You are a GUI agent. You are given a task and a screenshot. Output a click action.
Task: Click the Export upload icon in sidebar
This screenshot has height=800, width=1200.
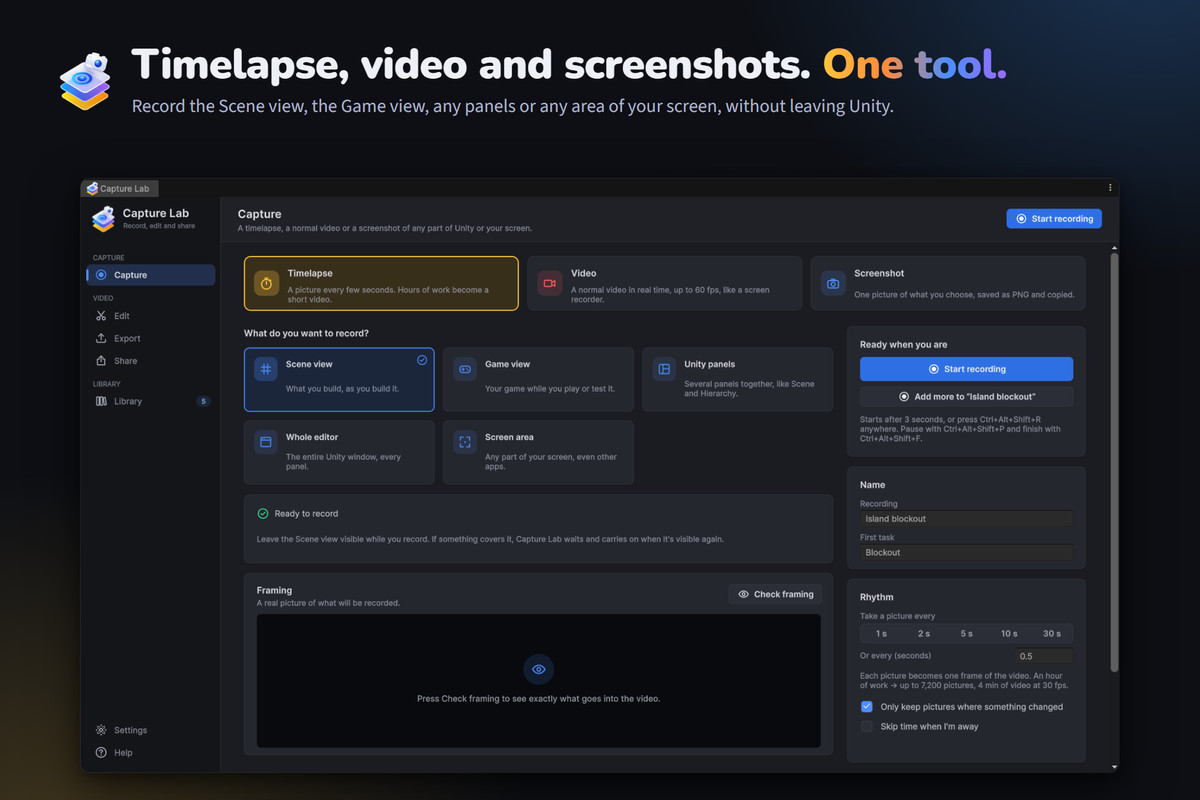tap(101, 338)
